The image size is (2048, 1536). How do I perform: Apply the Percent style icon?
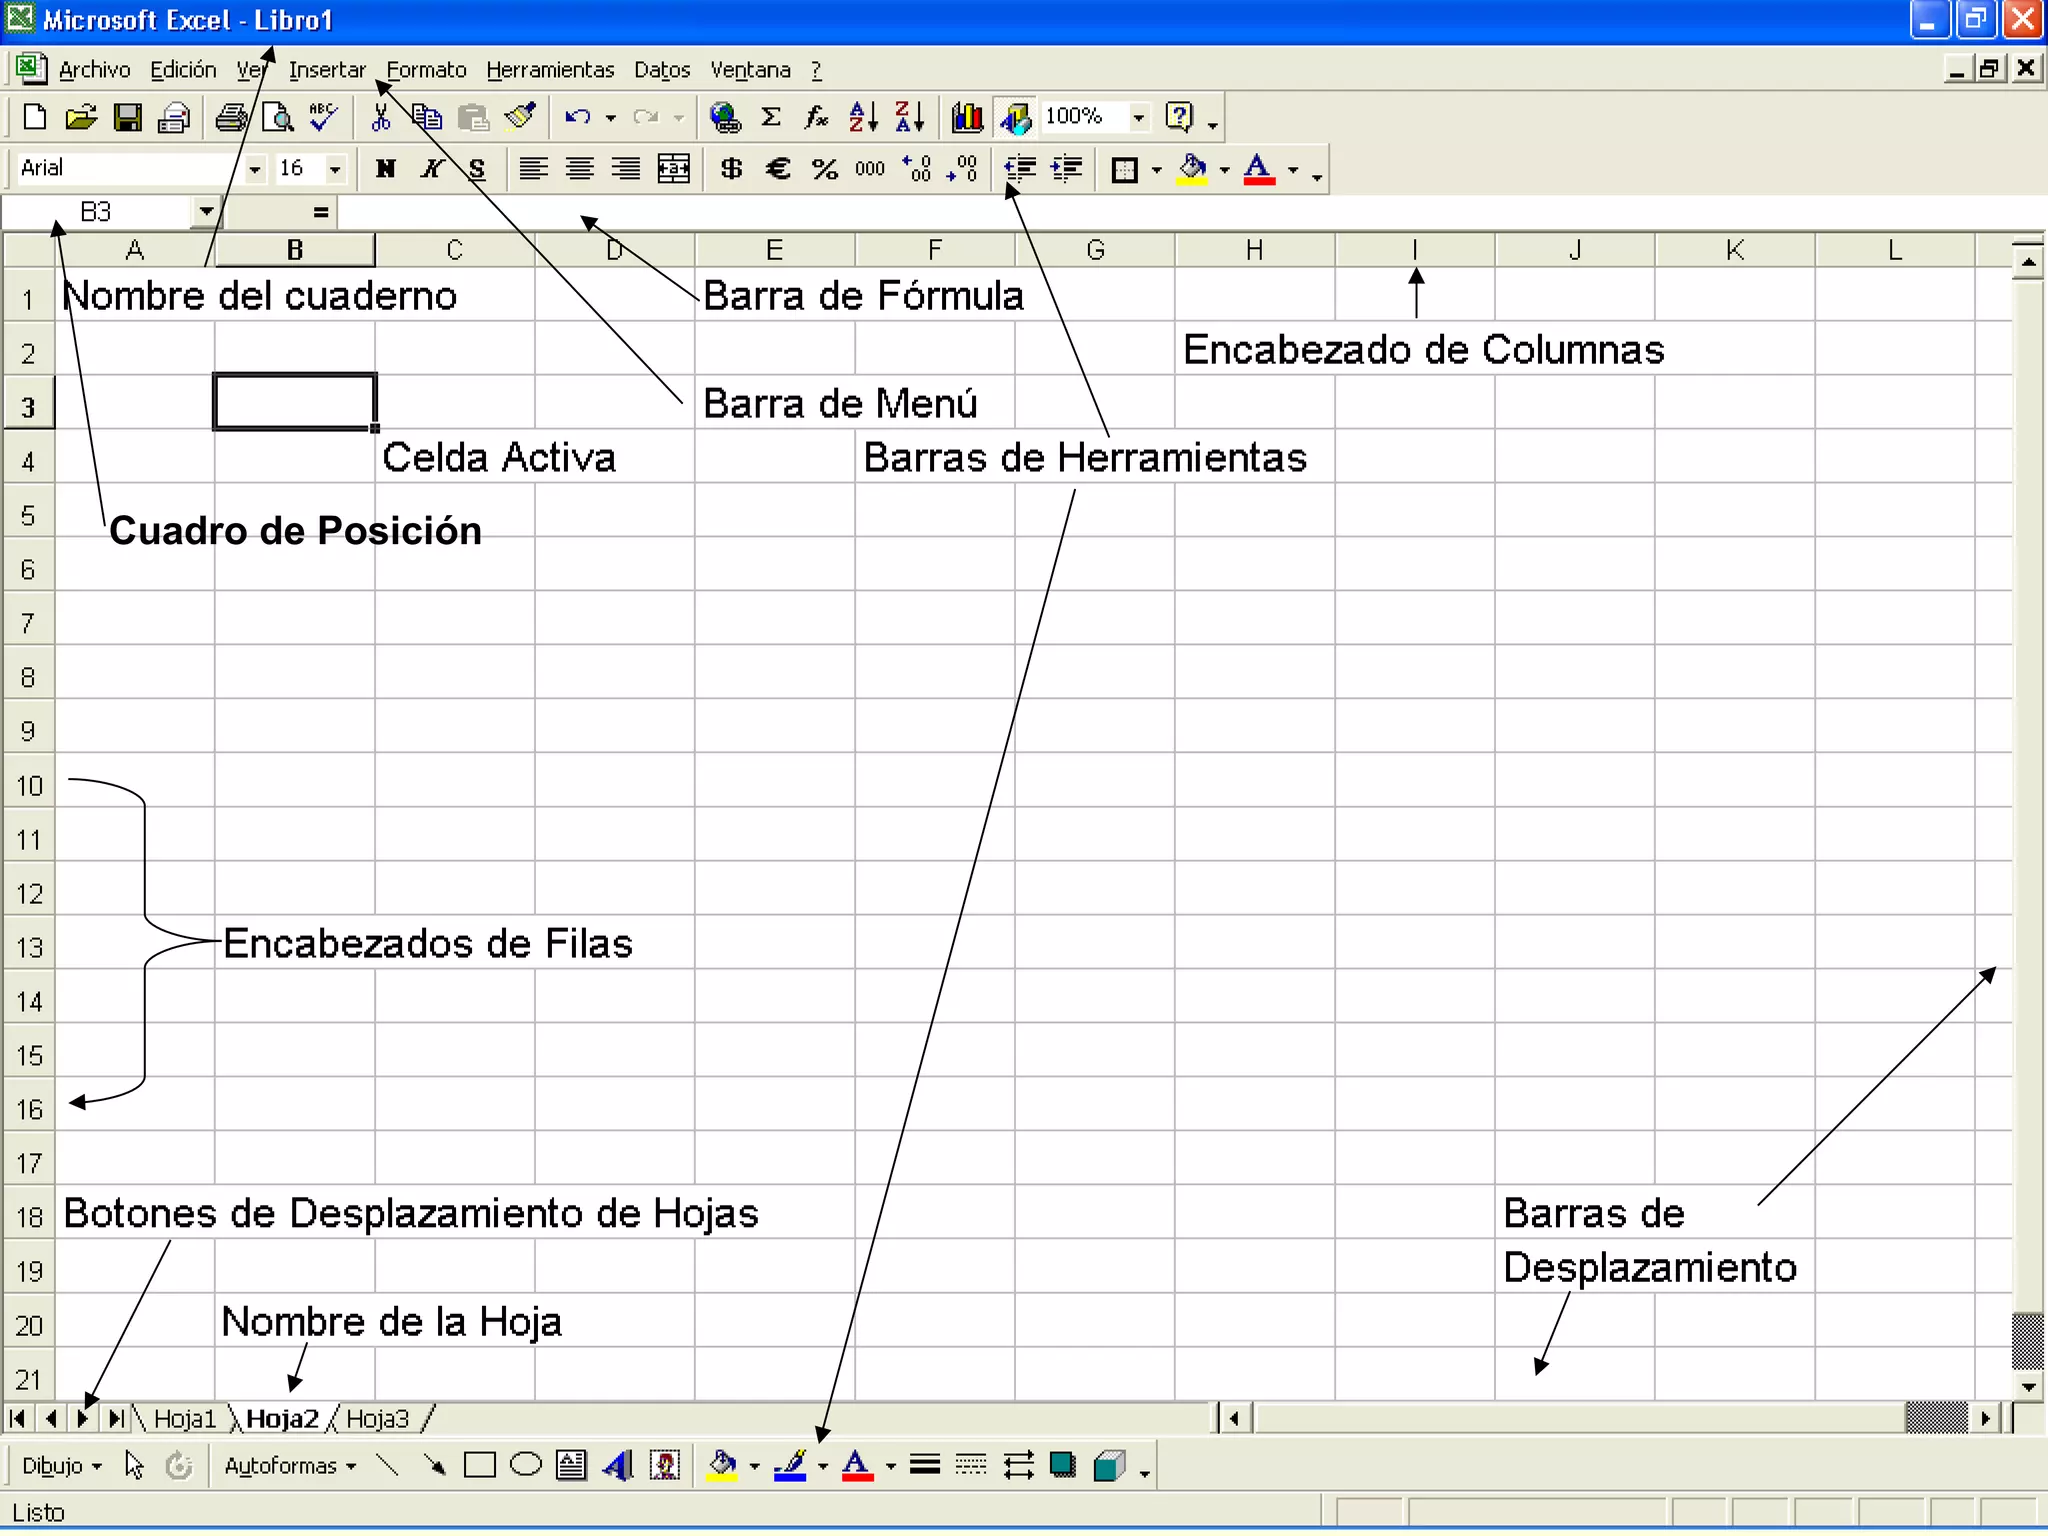pyautogui.click(x=825, y=169)
